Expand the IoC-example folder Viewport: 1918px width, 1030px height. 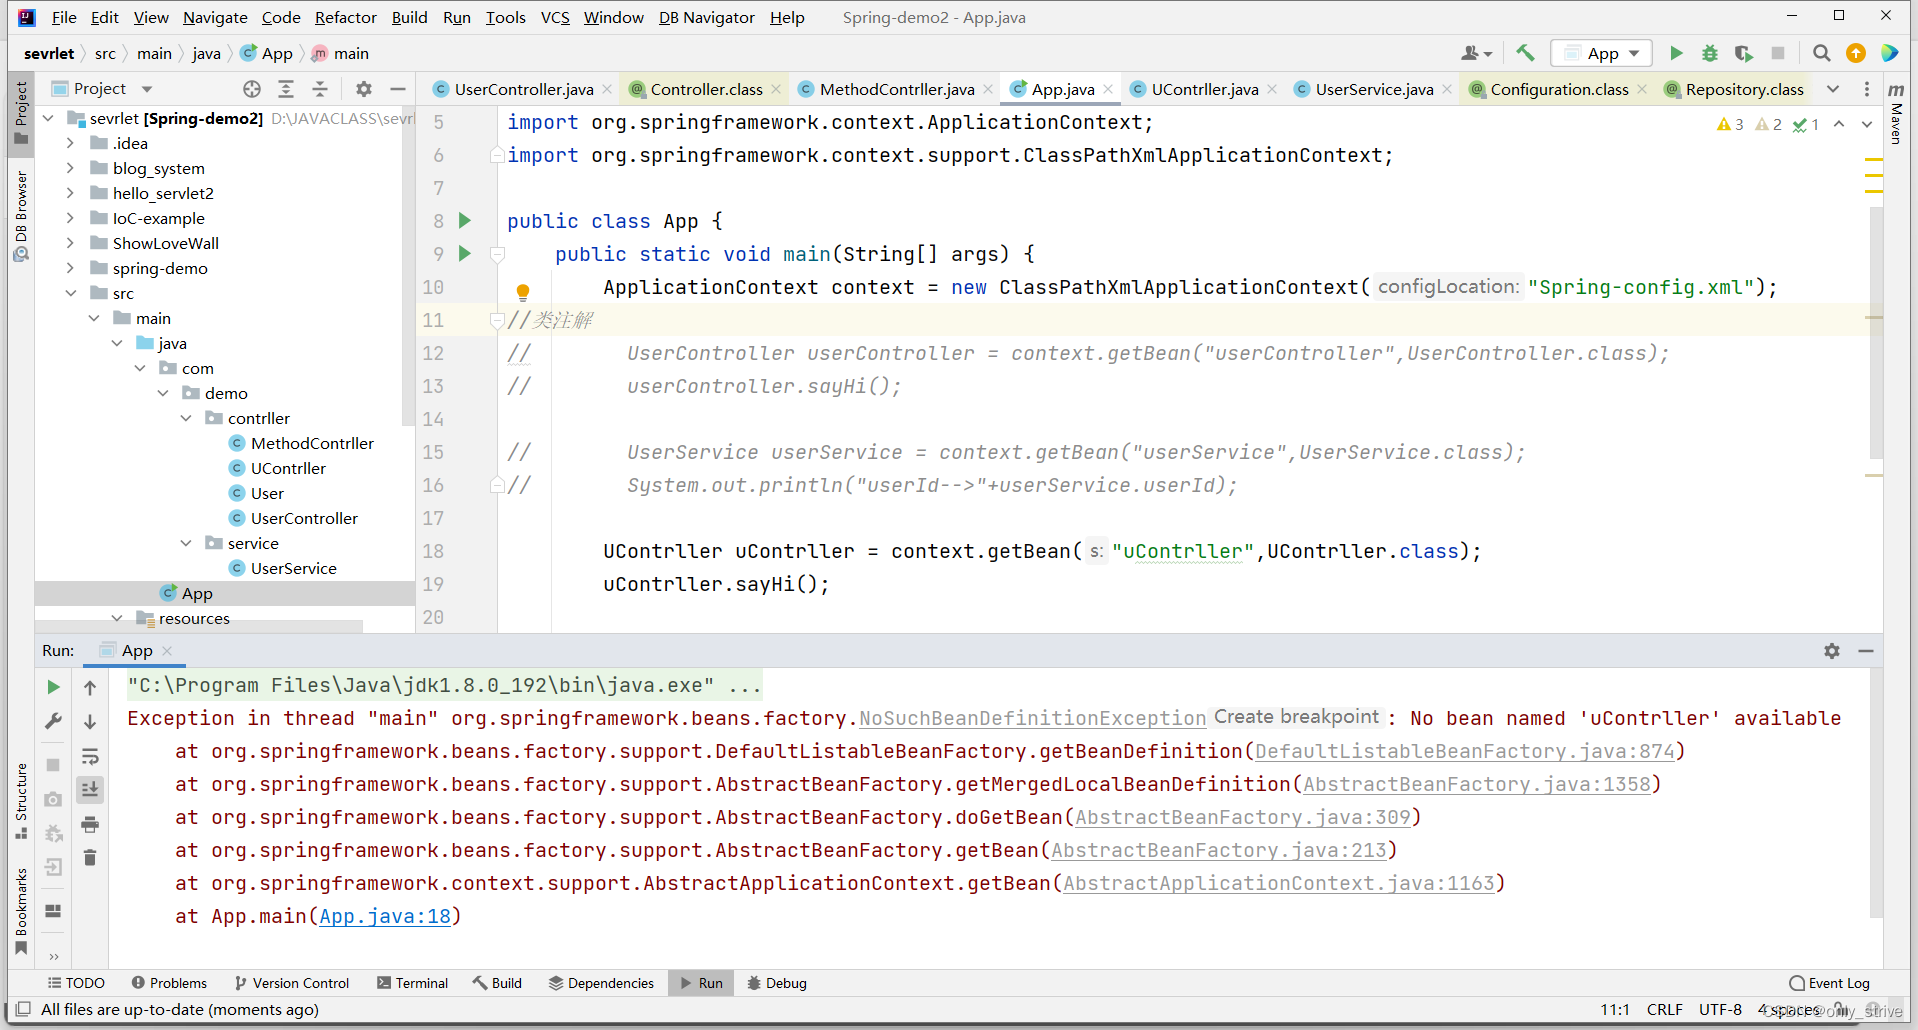click(x=70, y=218)
